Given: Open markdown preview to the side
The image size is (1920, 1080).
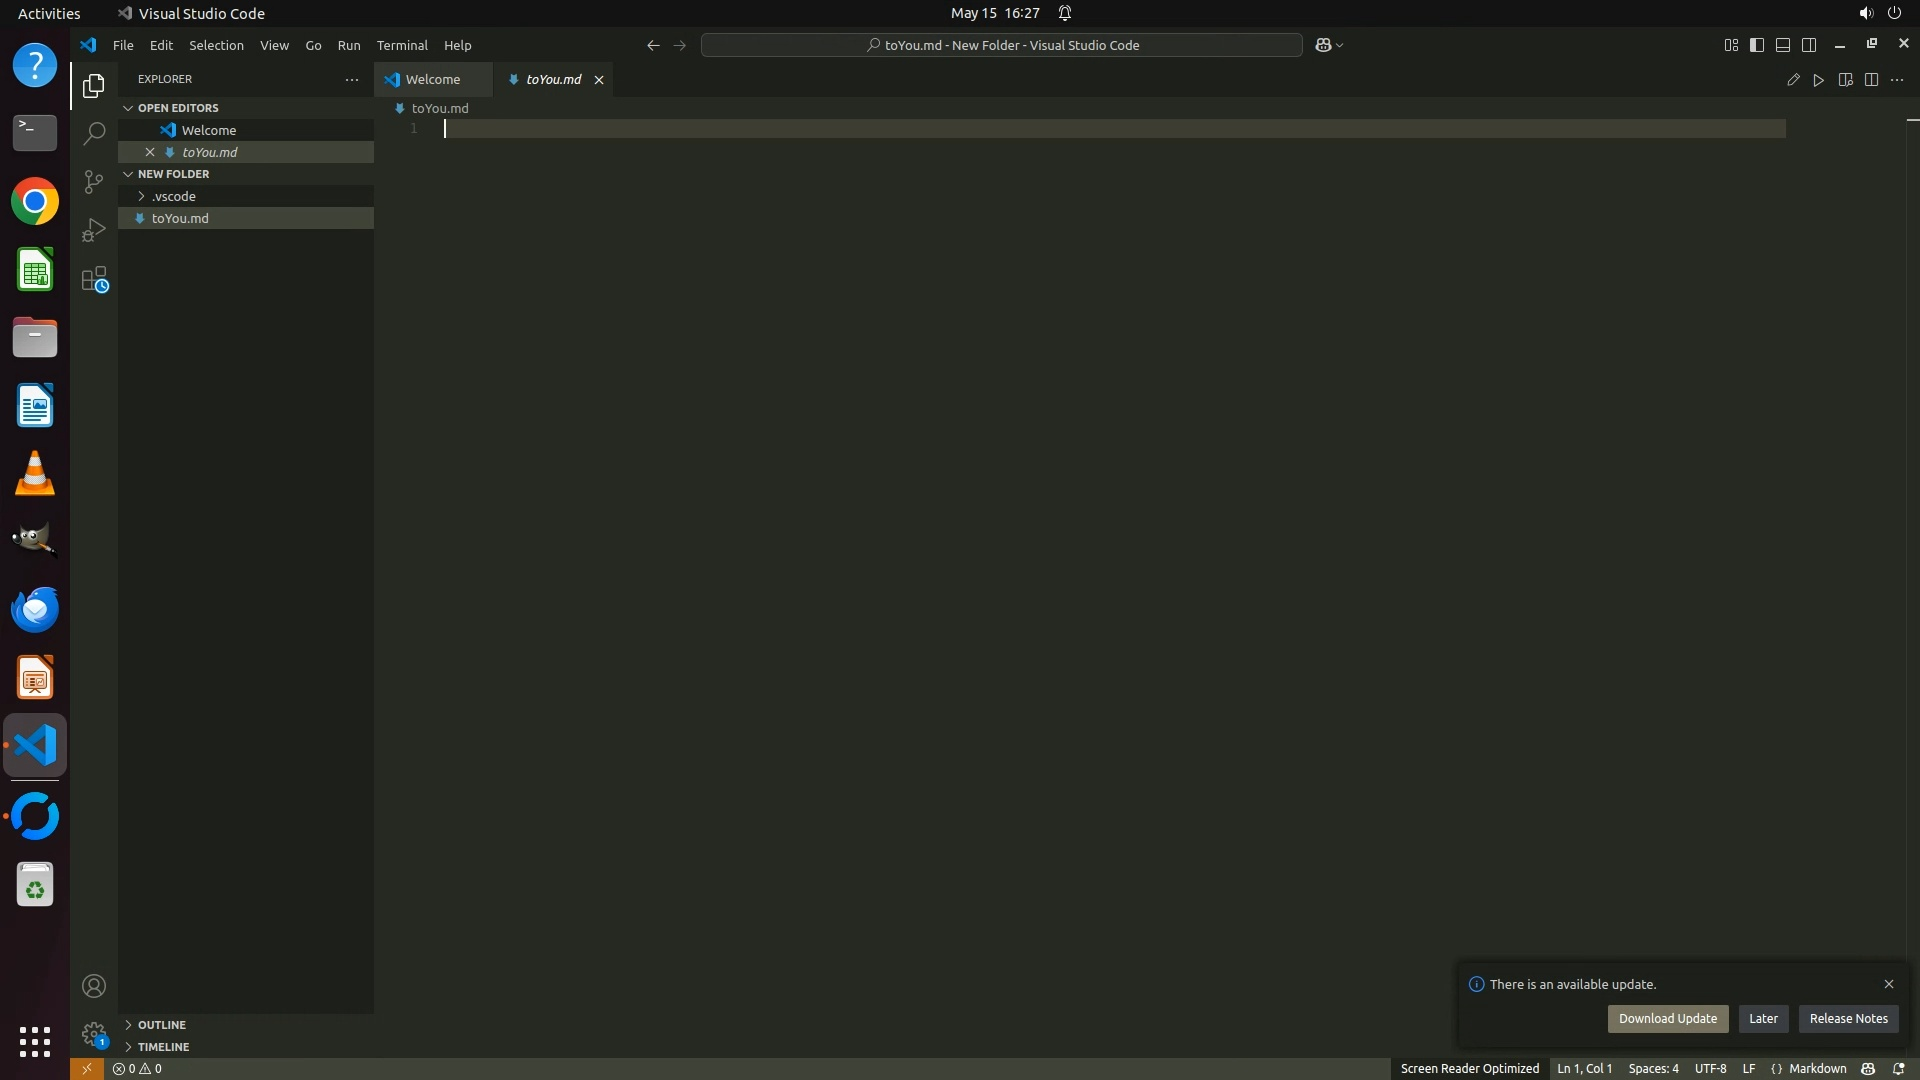Looking at the screenshot, I should coord(1845,80).
